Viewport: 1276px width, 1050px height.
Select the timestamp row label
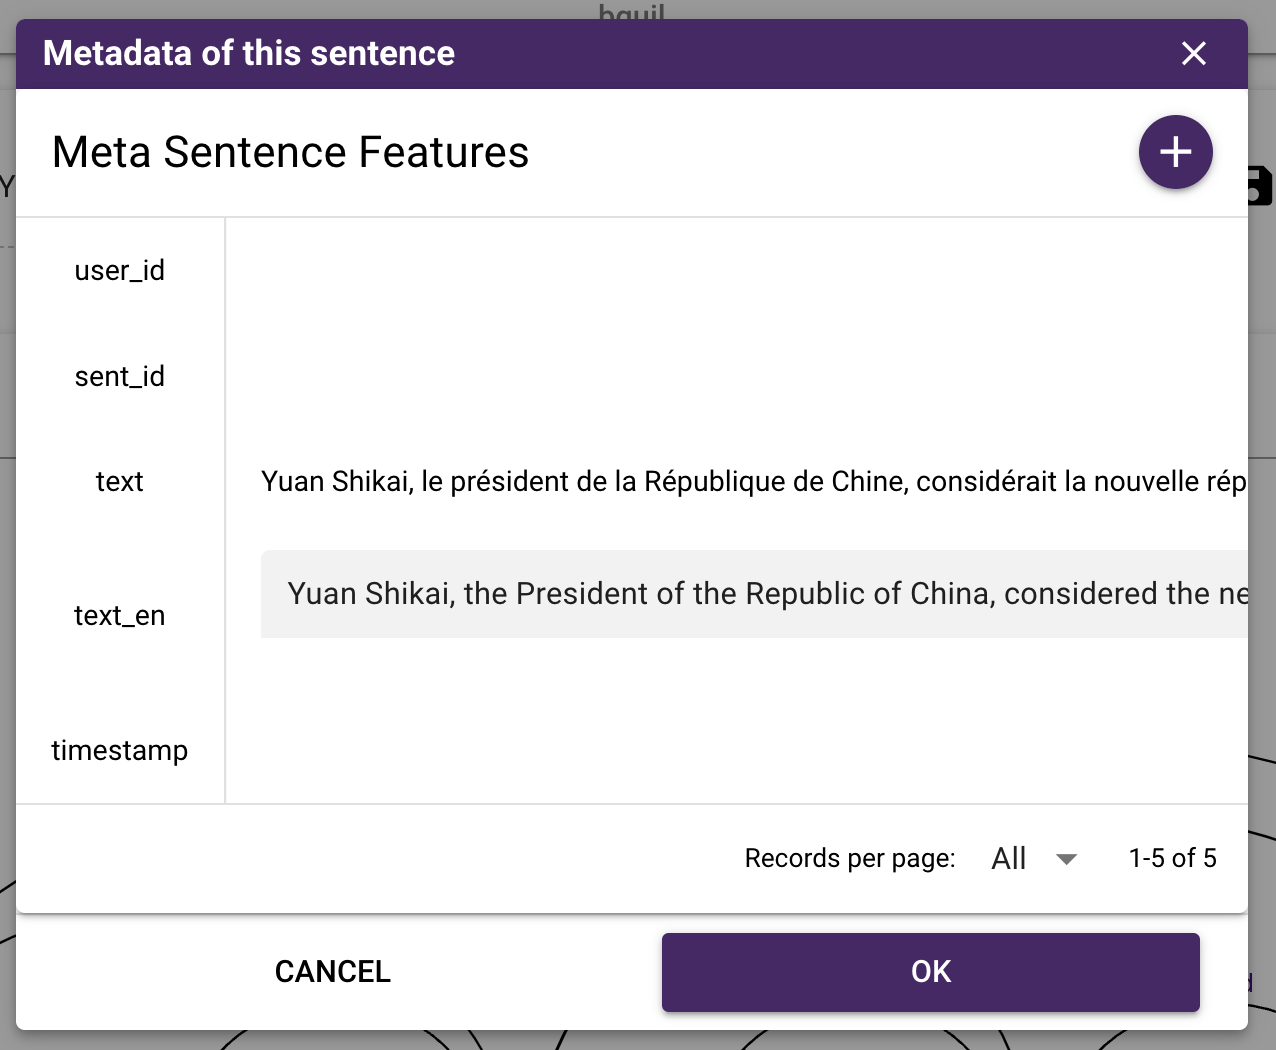(x=120, y=751)
